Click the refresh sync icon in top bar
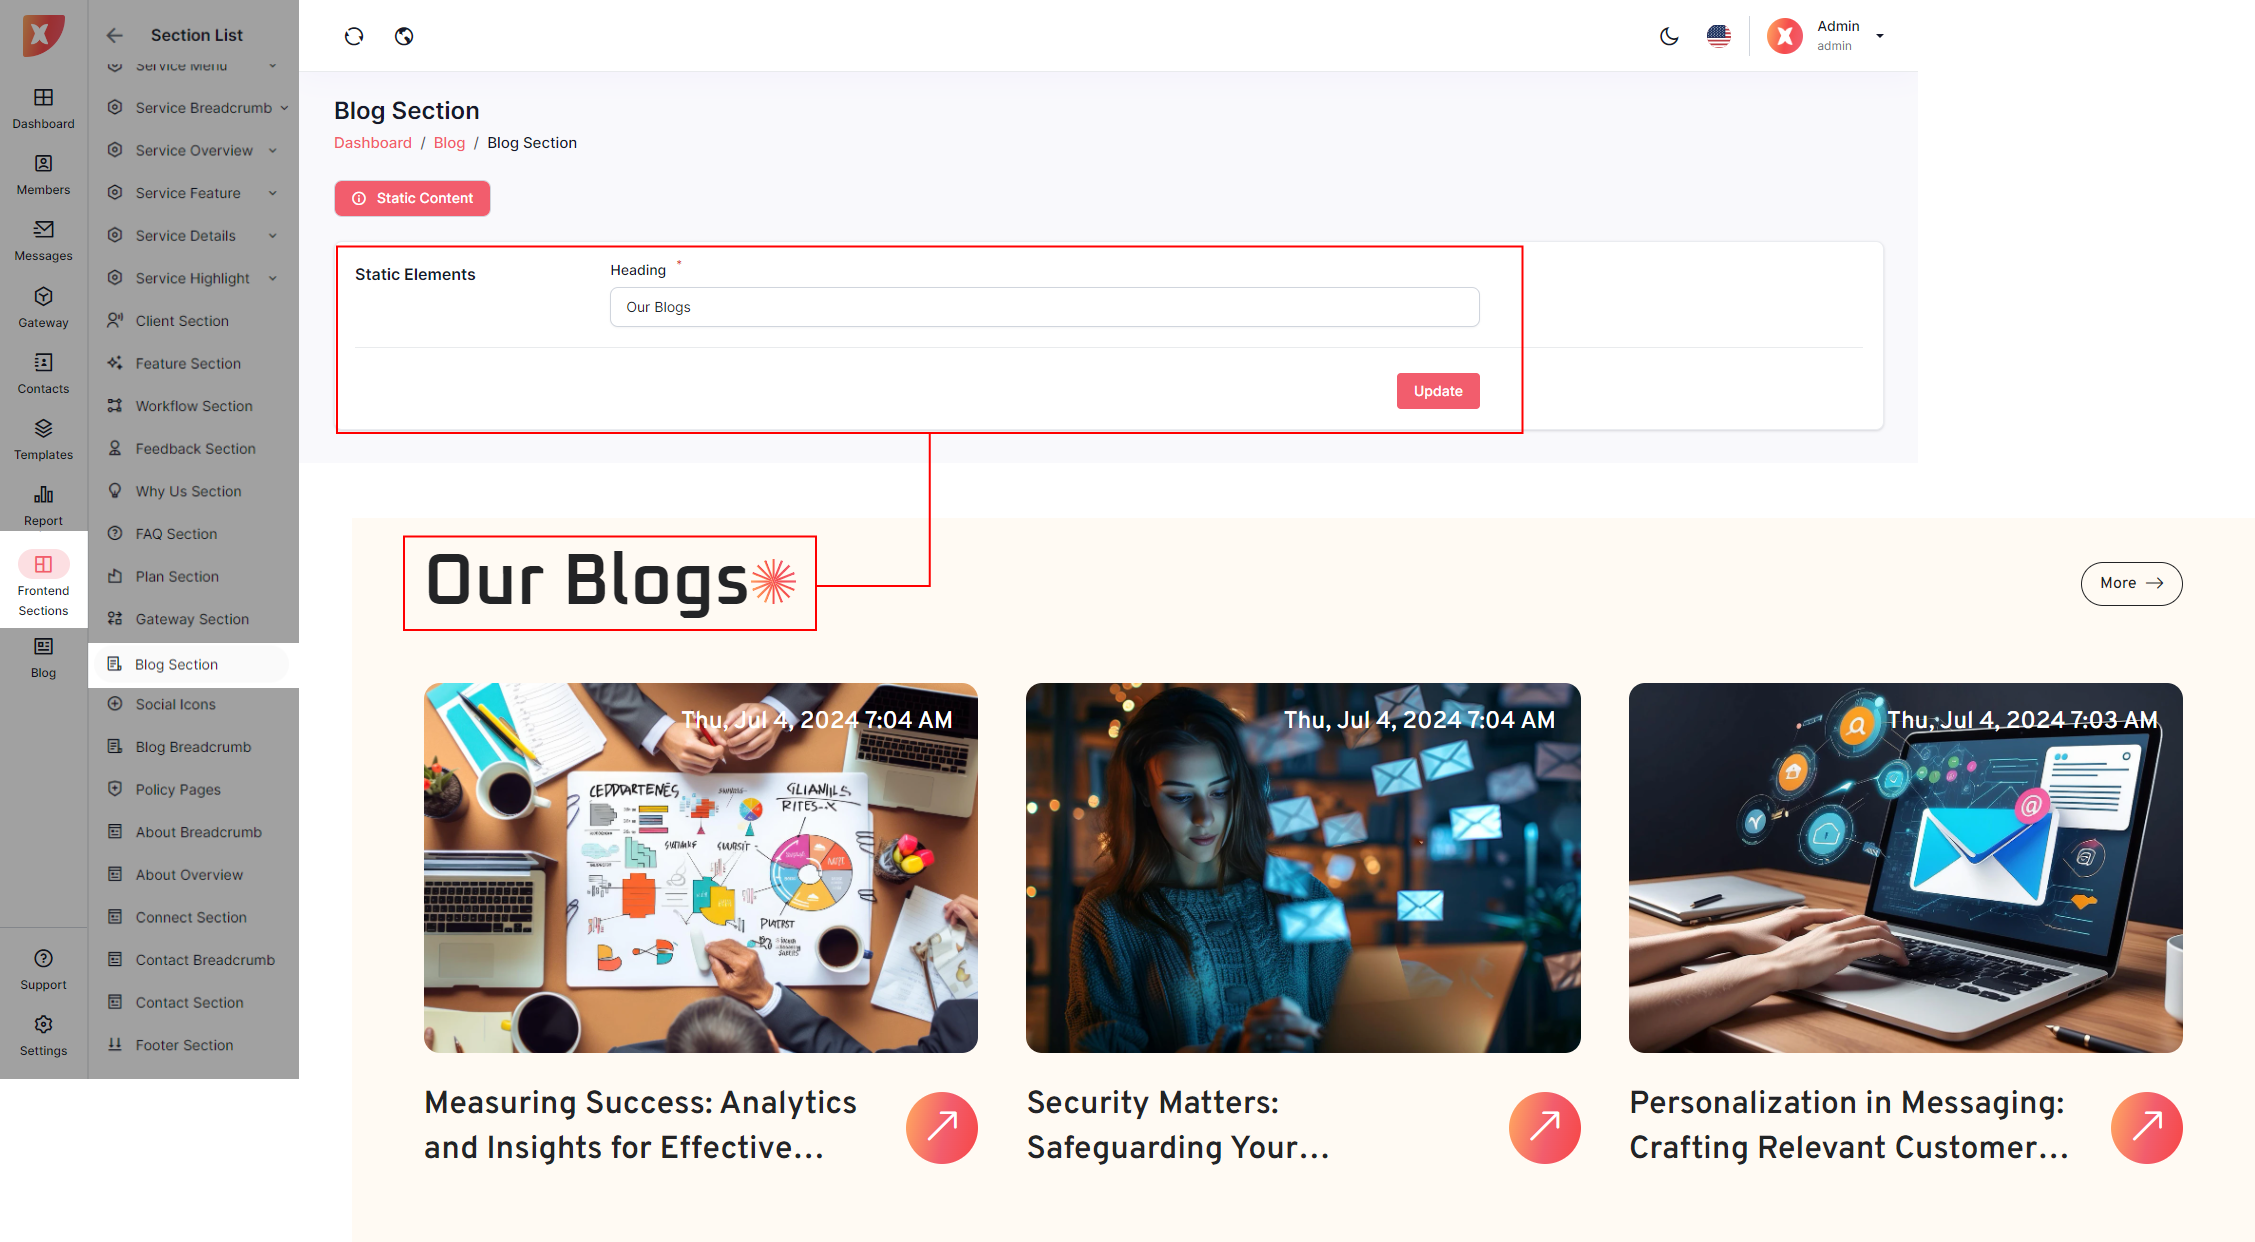 pyautogui.click(x=354, y=36)
